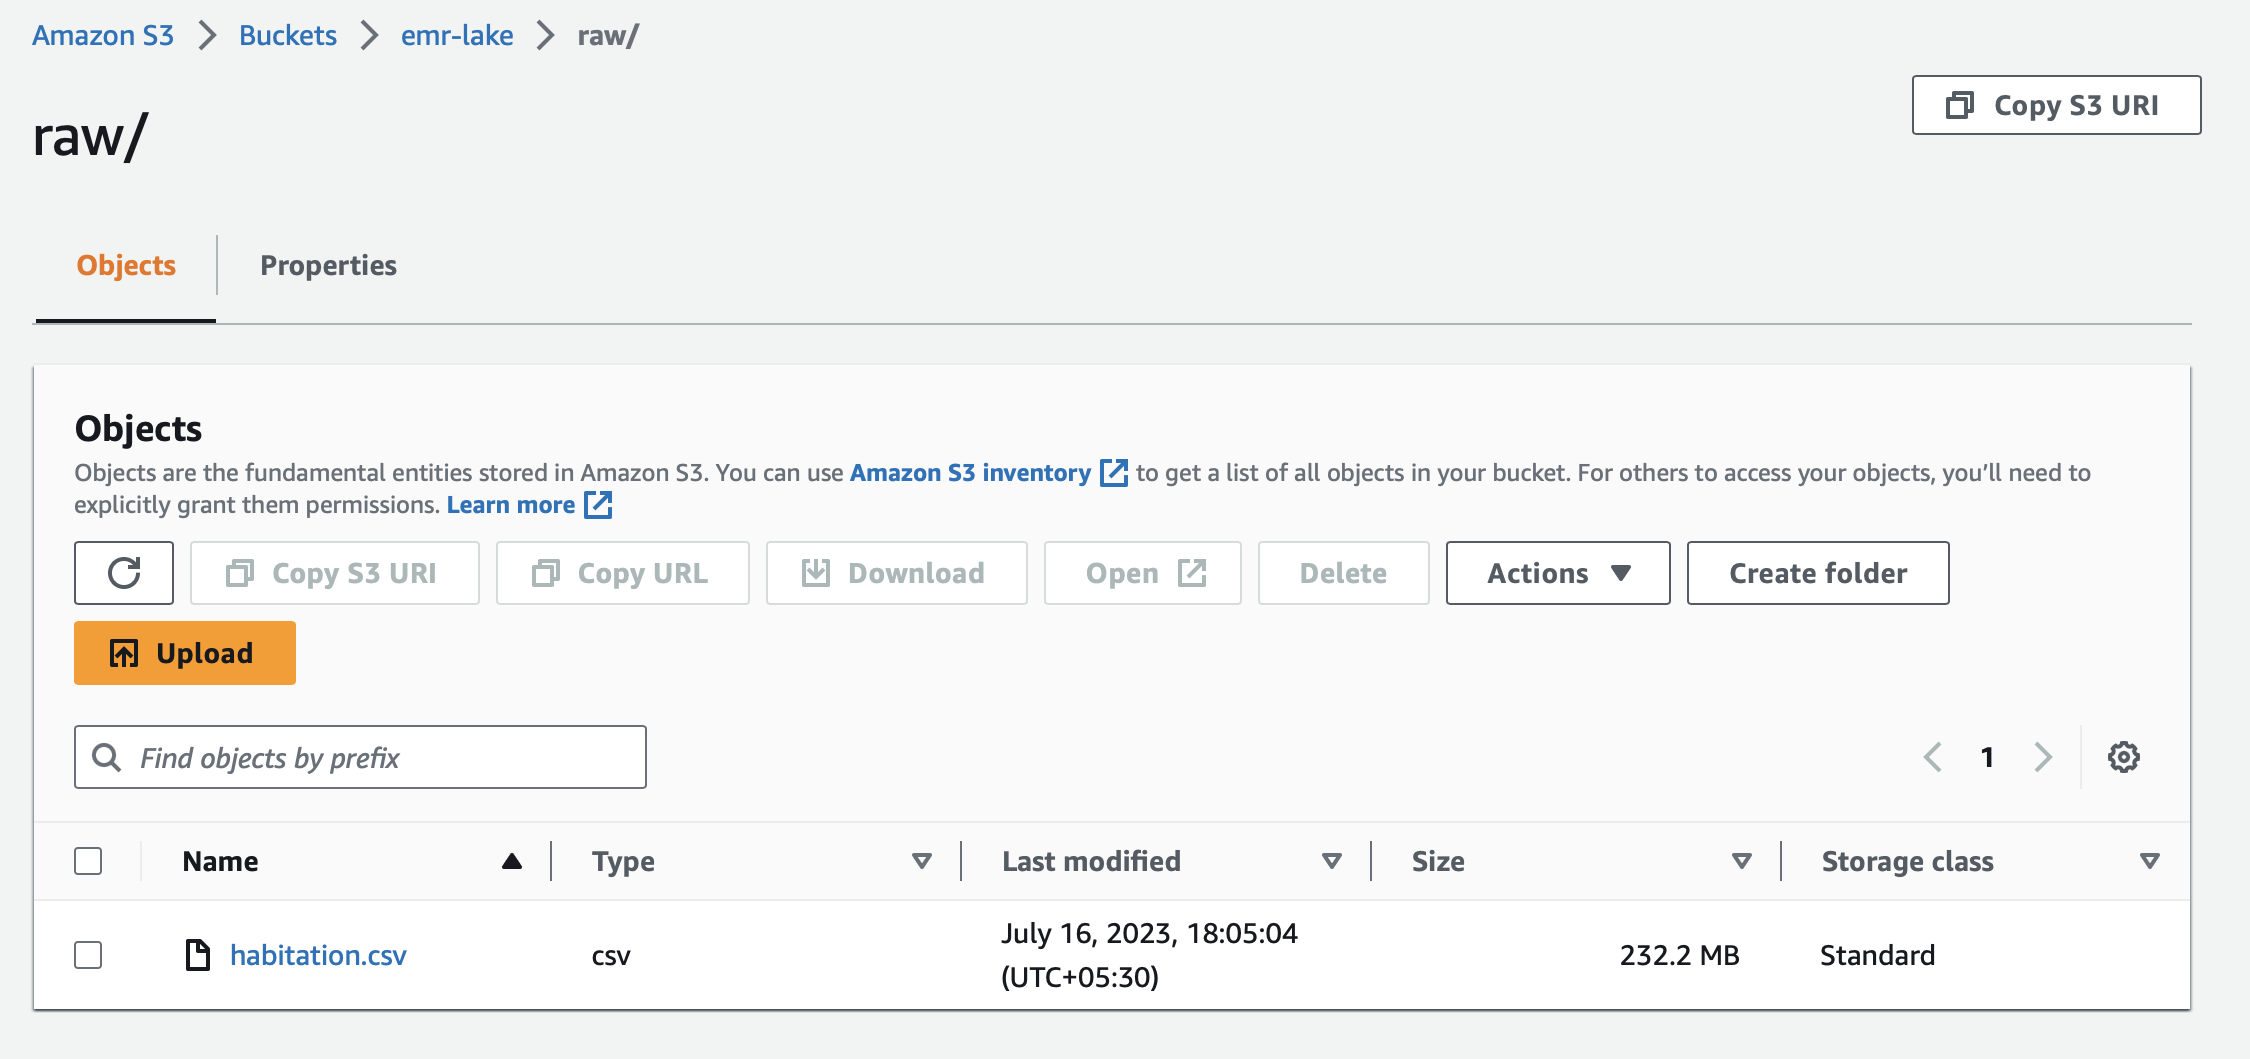The width and height of the screenshot is (2250, 1059).
Task: Select the Objects tab
Action: click(x=125, y=265)
